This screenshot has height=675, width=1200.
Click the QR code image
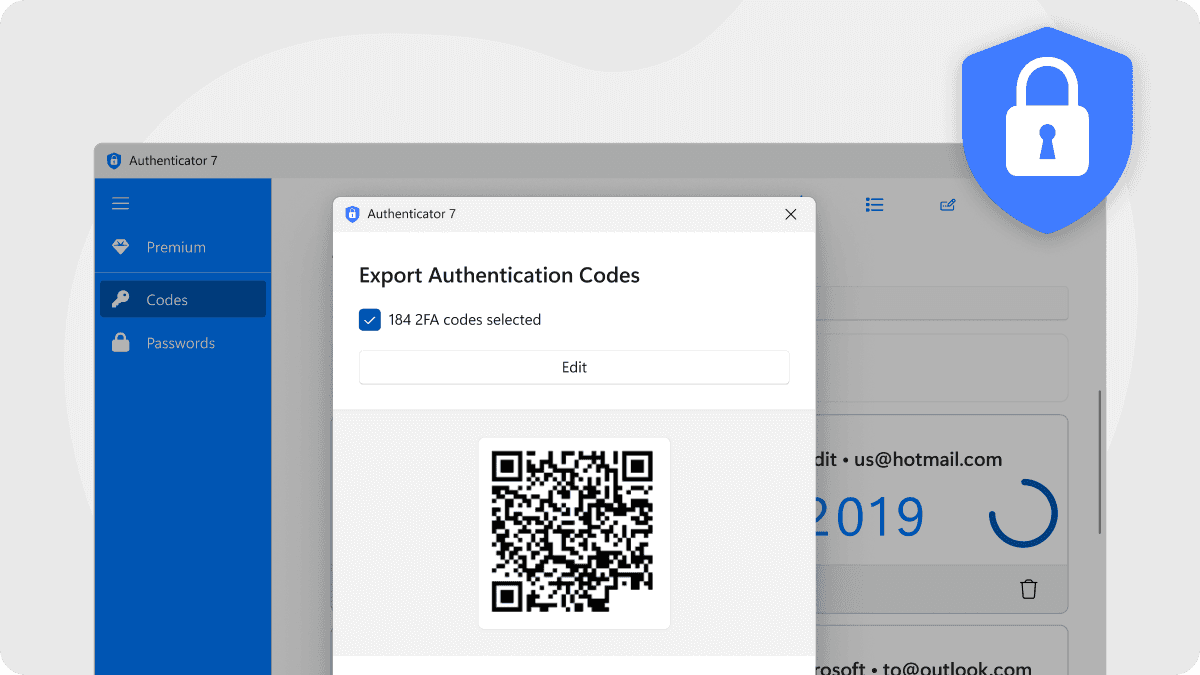click(x=573, y=532)
